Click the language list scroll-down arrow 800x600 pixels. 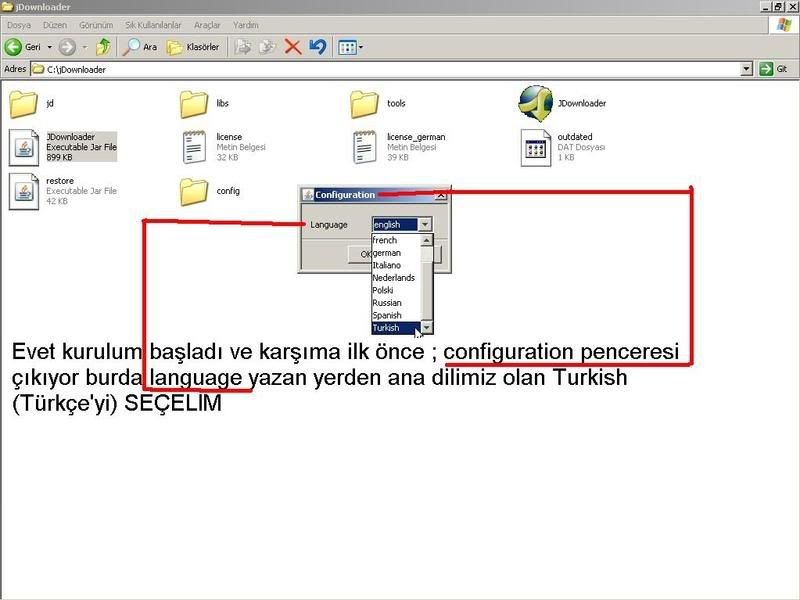pyautogui.click(x=427, y=328)
